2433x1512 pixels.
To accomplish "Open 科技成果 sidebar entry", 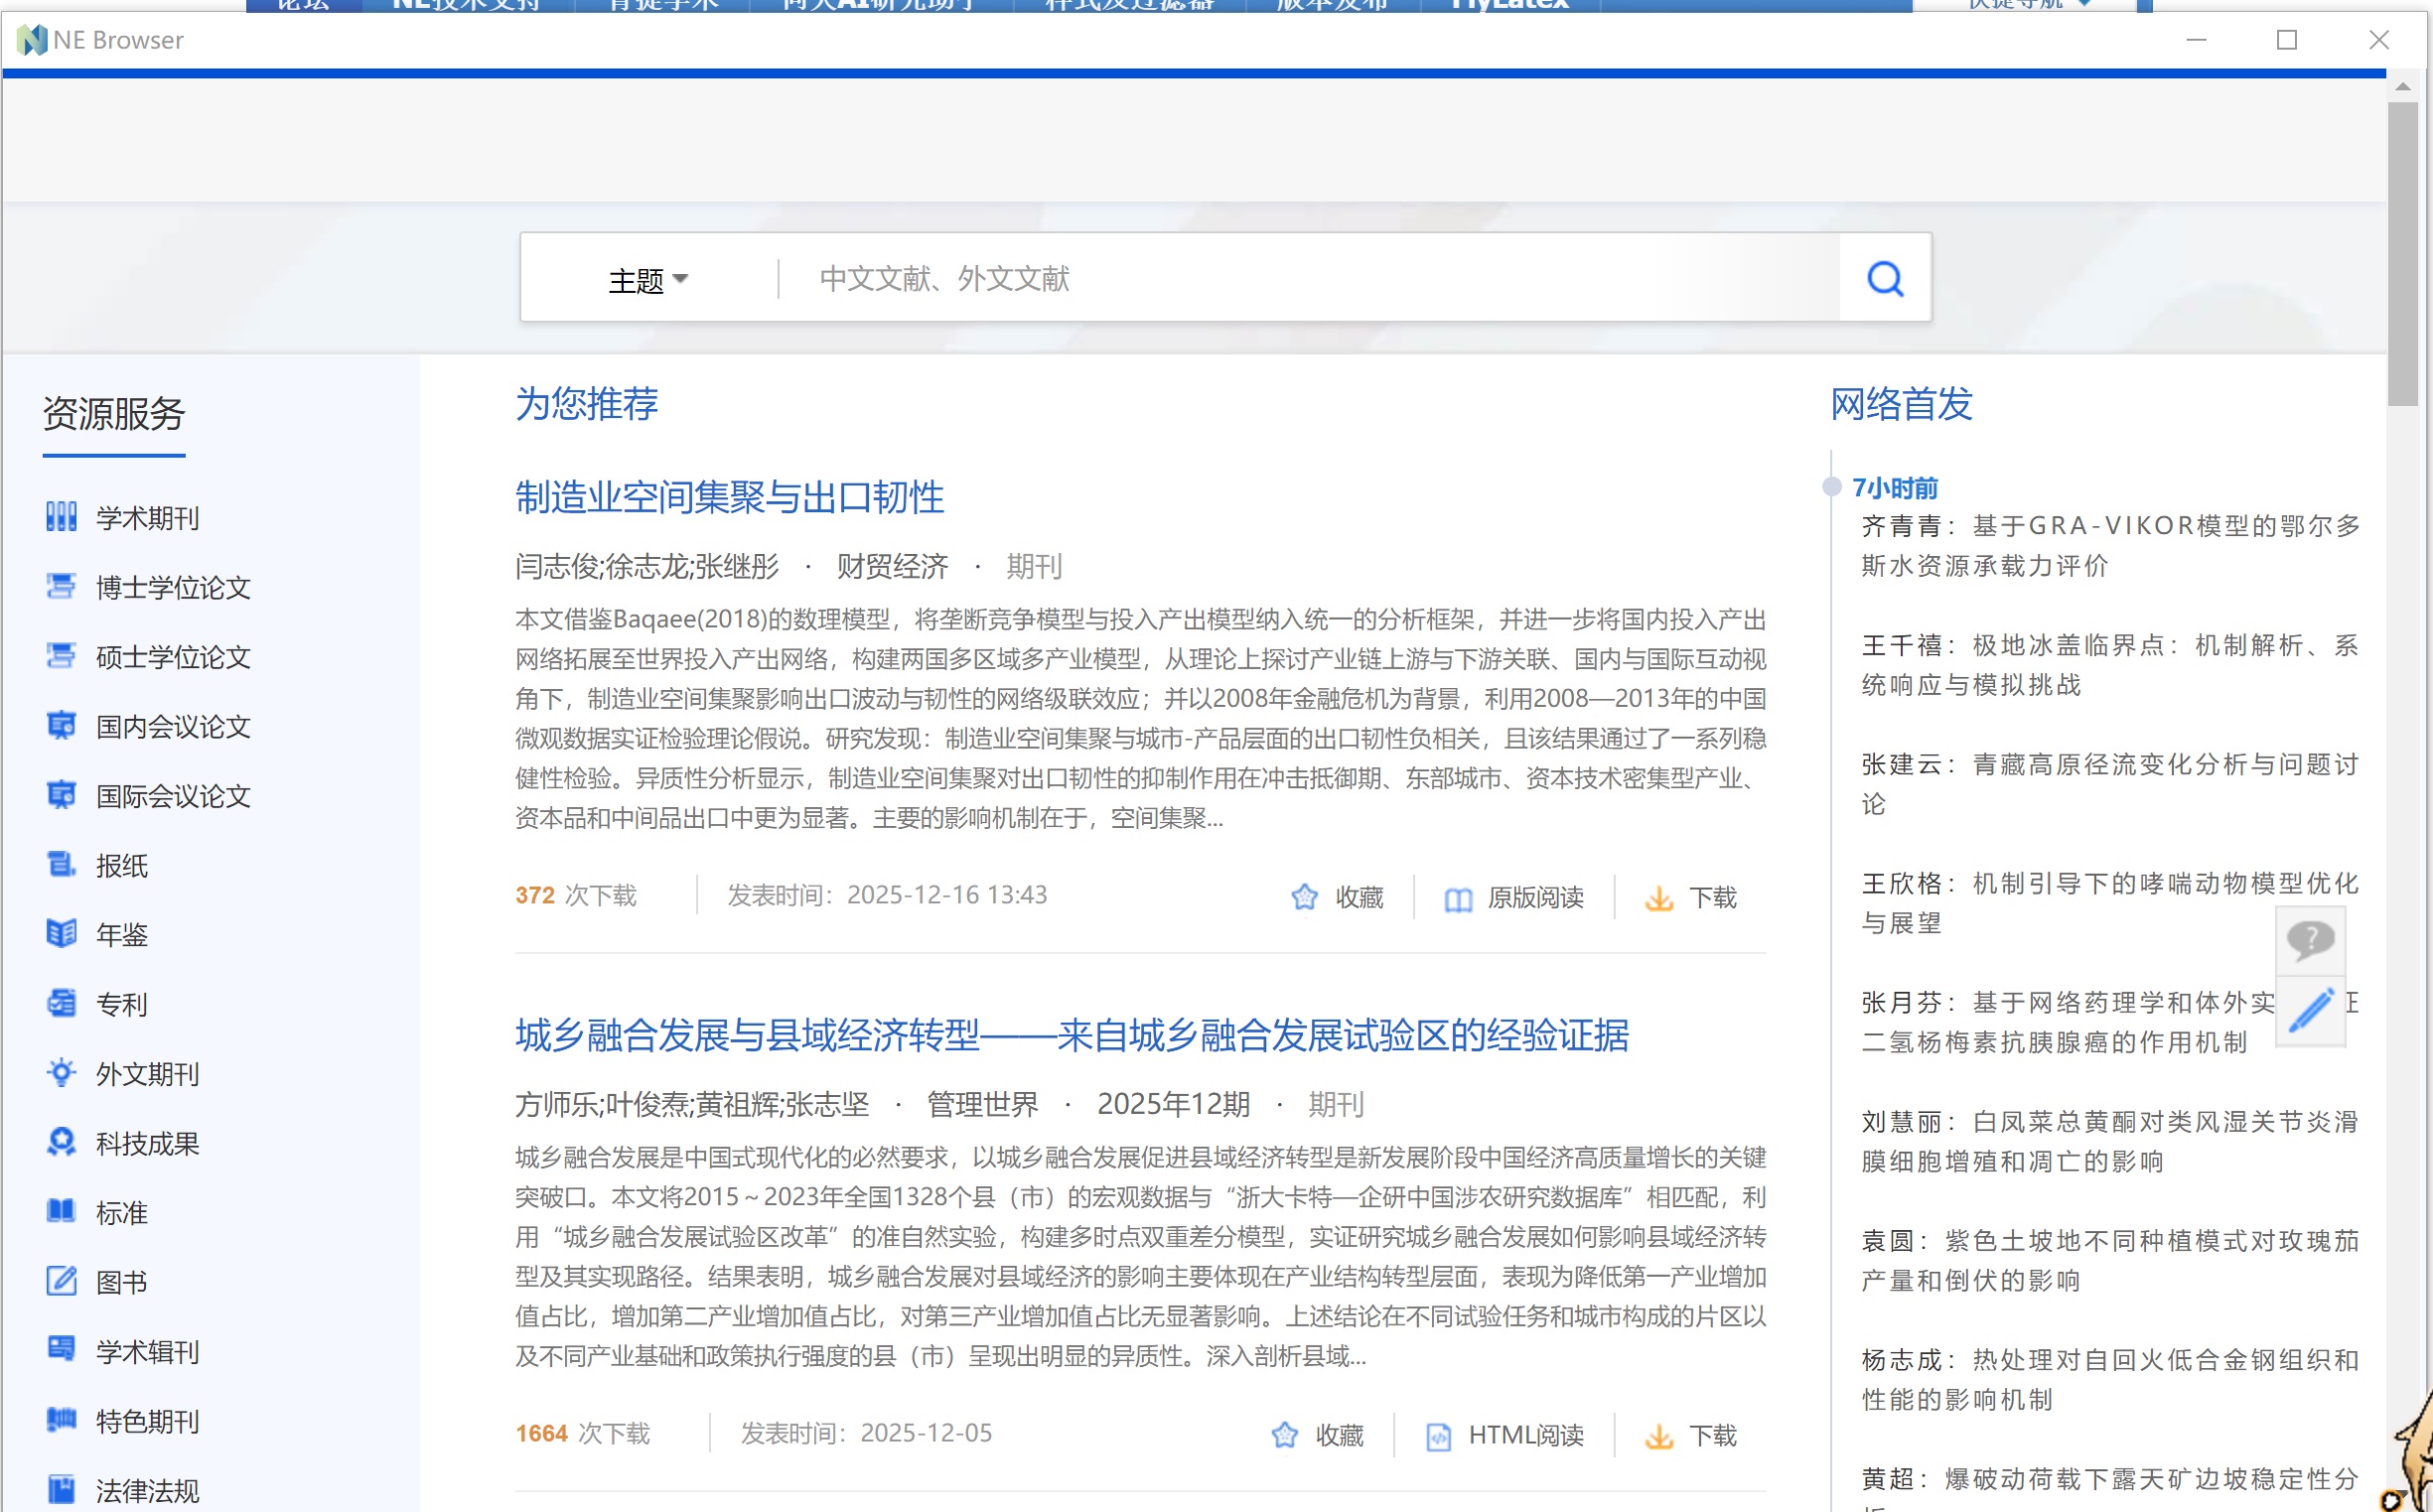I will click(x=147, y=1143).
